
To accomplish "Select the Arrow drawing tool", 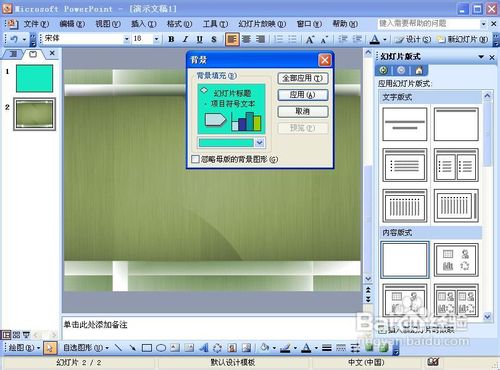I will tap(132, 348).
